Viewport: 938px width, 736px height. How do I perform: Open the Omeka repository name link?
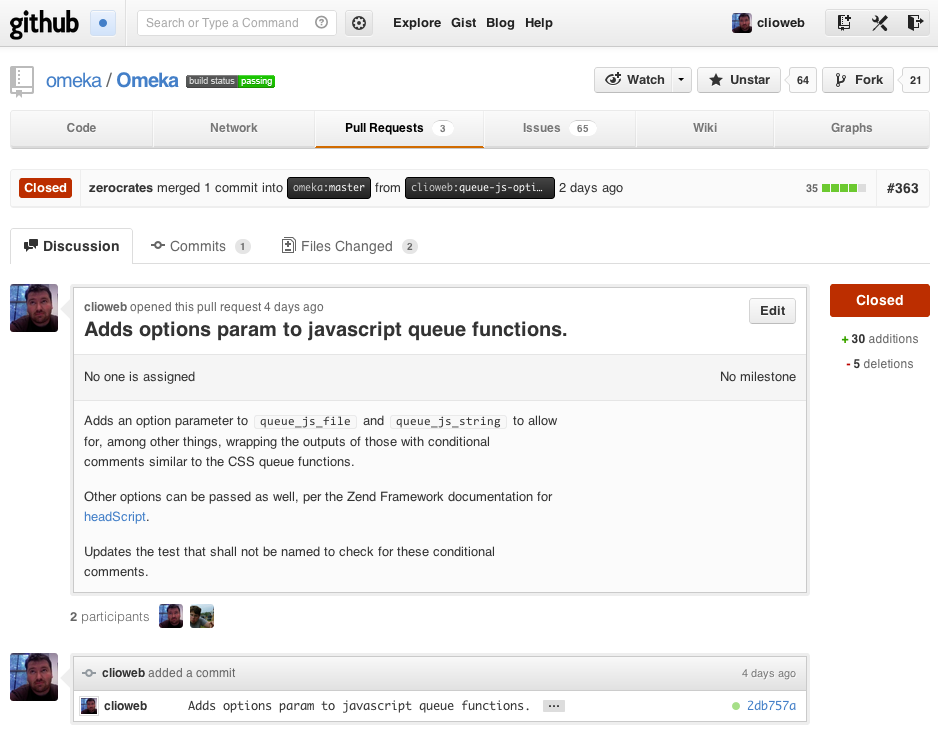tap(147, 80)
